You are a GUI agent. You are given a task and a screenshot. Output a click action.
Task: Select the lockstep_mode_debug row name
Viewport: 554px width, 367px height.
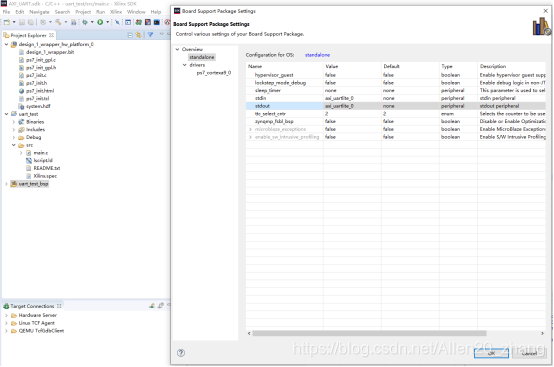pyautogui.click(x=280, y=83)
